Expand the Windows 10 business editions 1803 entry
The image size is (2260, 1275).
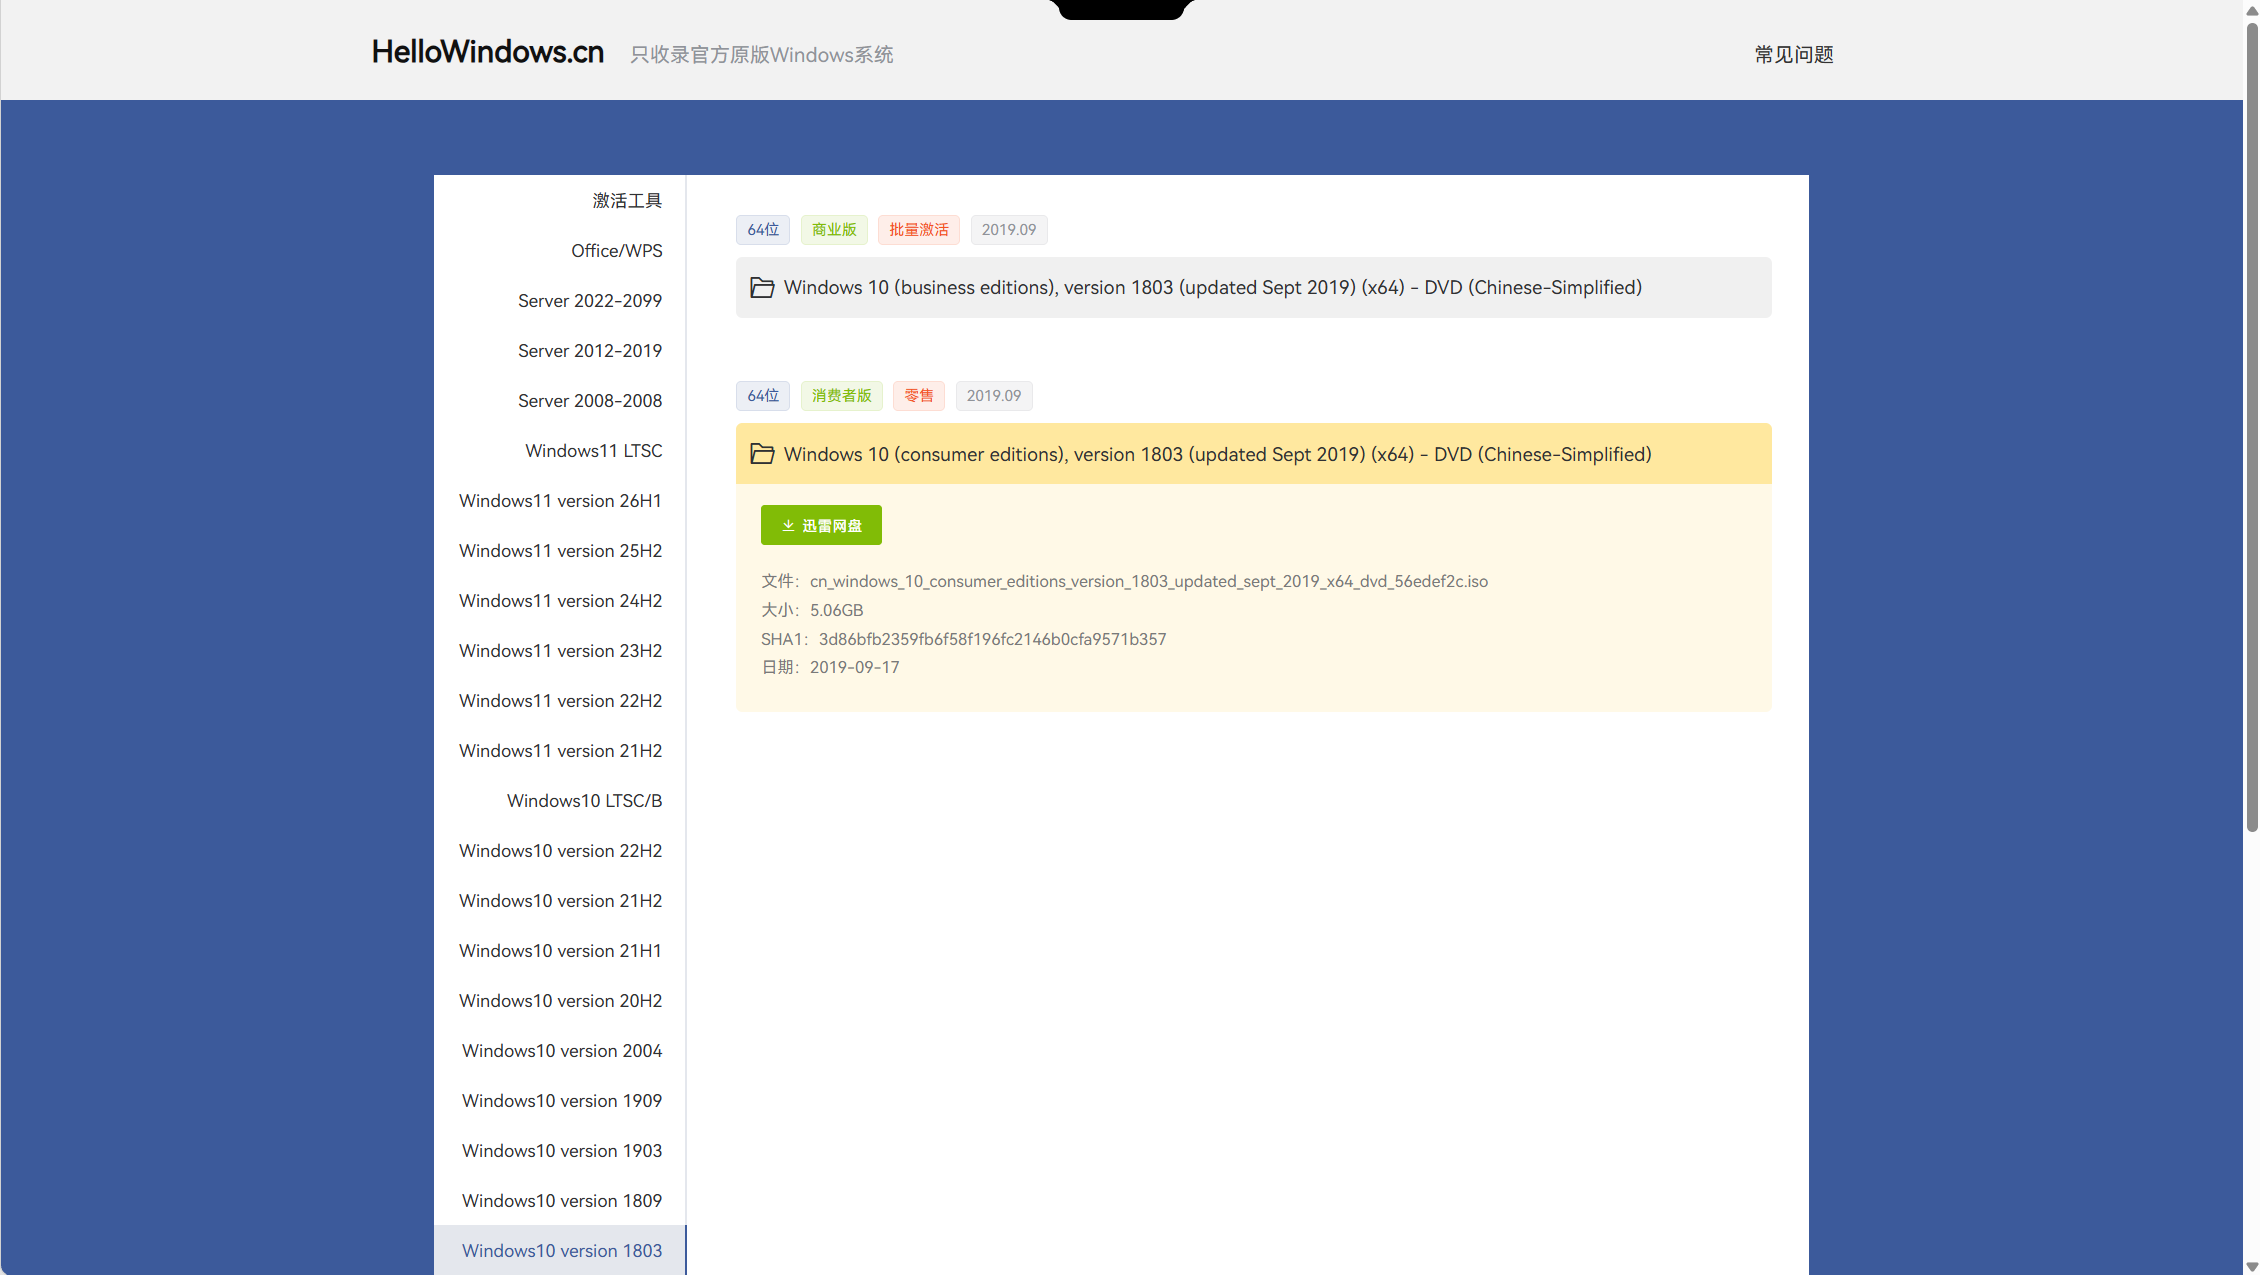click(1253, 288)
